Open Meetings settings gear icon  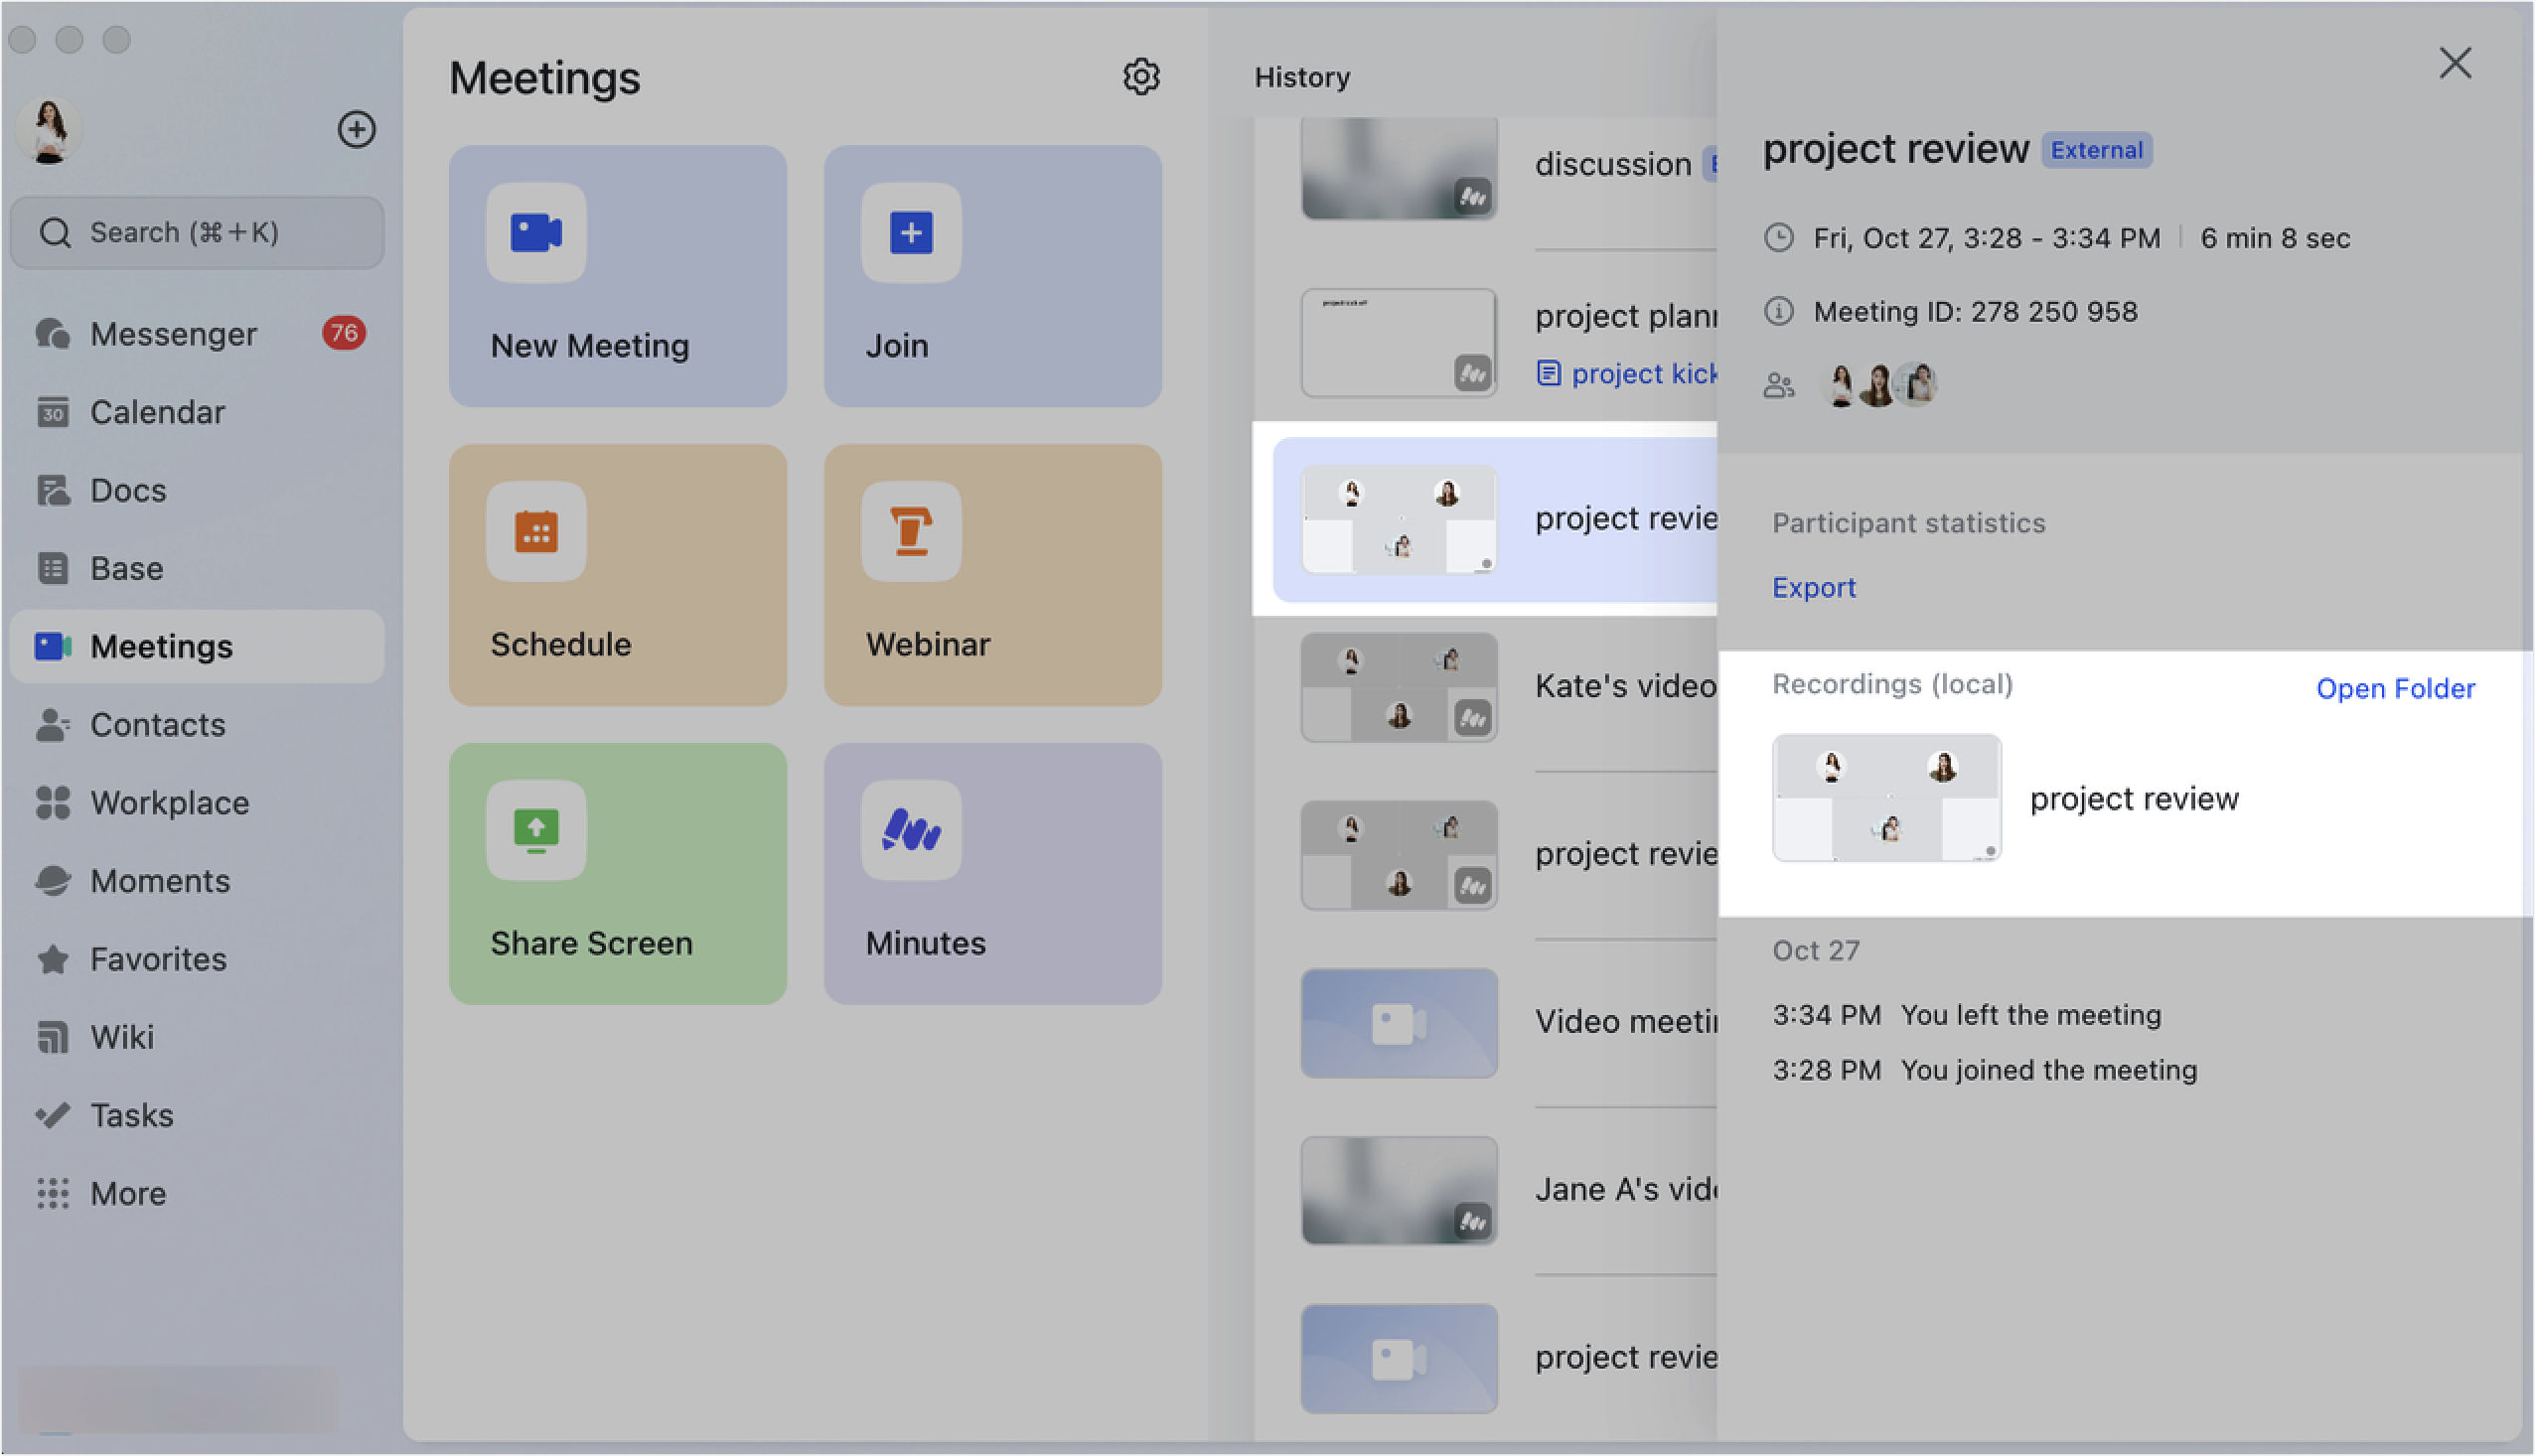[x=1140, y=77]
